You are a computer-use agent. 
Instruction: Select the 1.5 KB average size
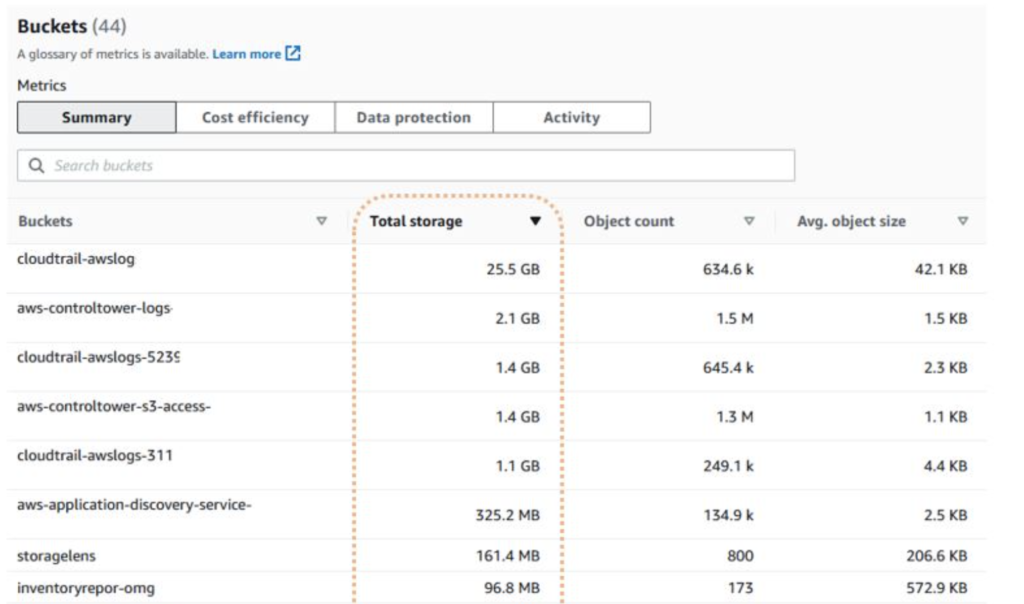tap(946, 319)
